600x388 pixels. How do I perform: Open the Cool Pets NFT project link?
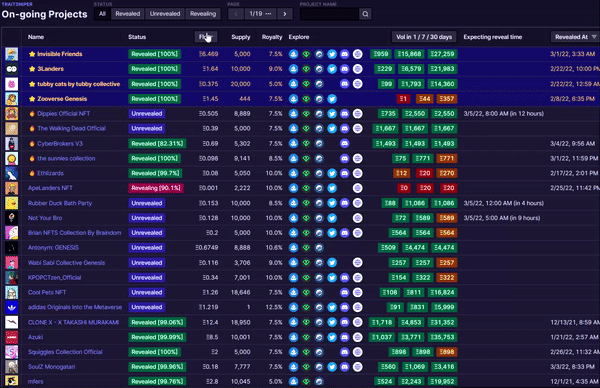pyautogui.click(x=47, y=292)
